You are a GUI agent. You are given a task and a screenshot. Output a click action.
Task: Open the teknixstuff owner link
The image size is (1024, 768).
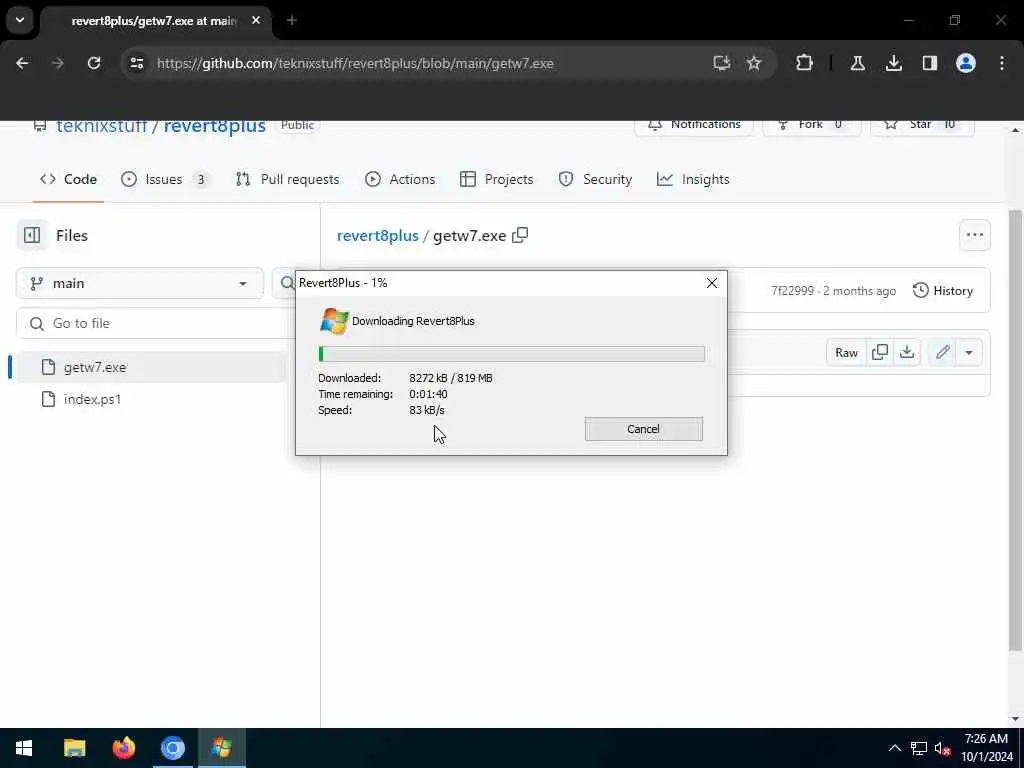coord(101,125)
